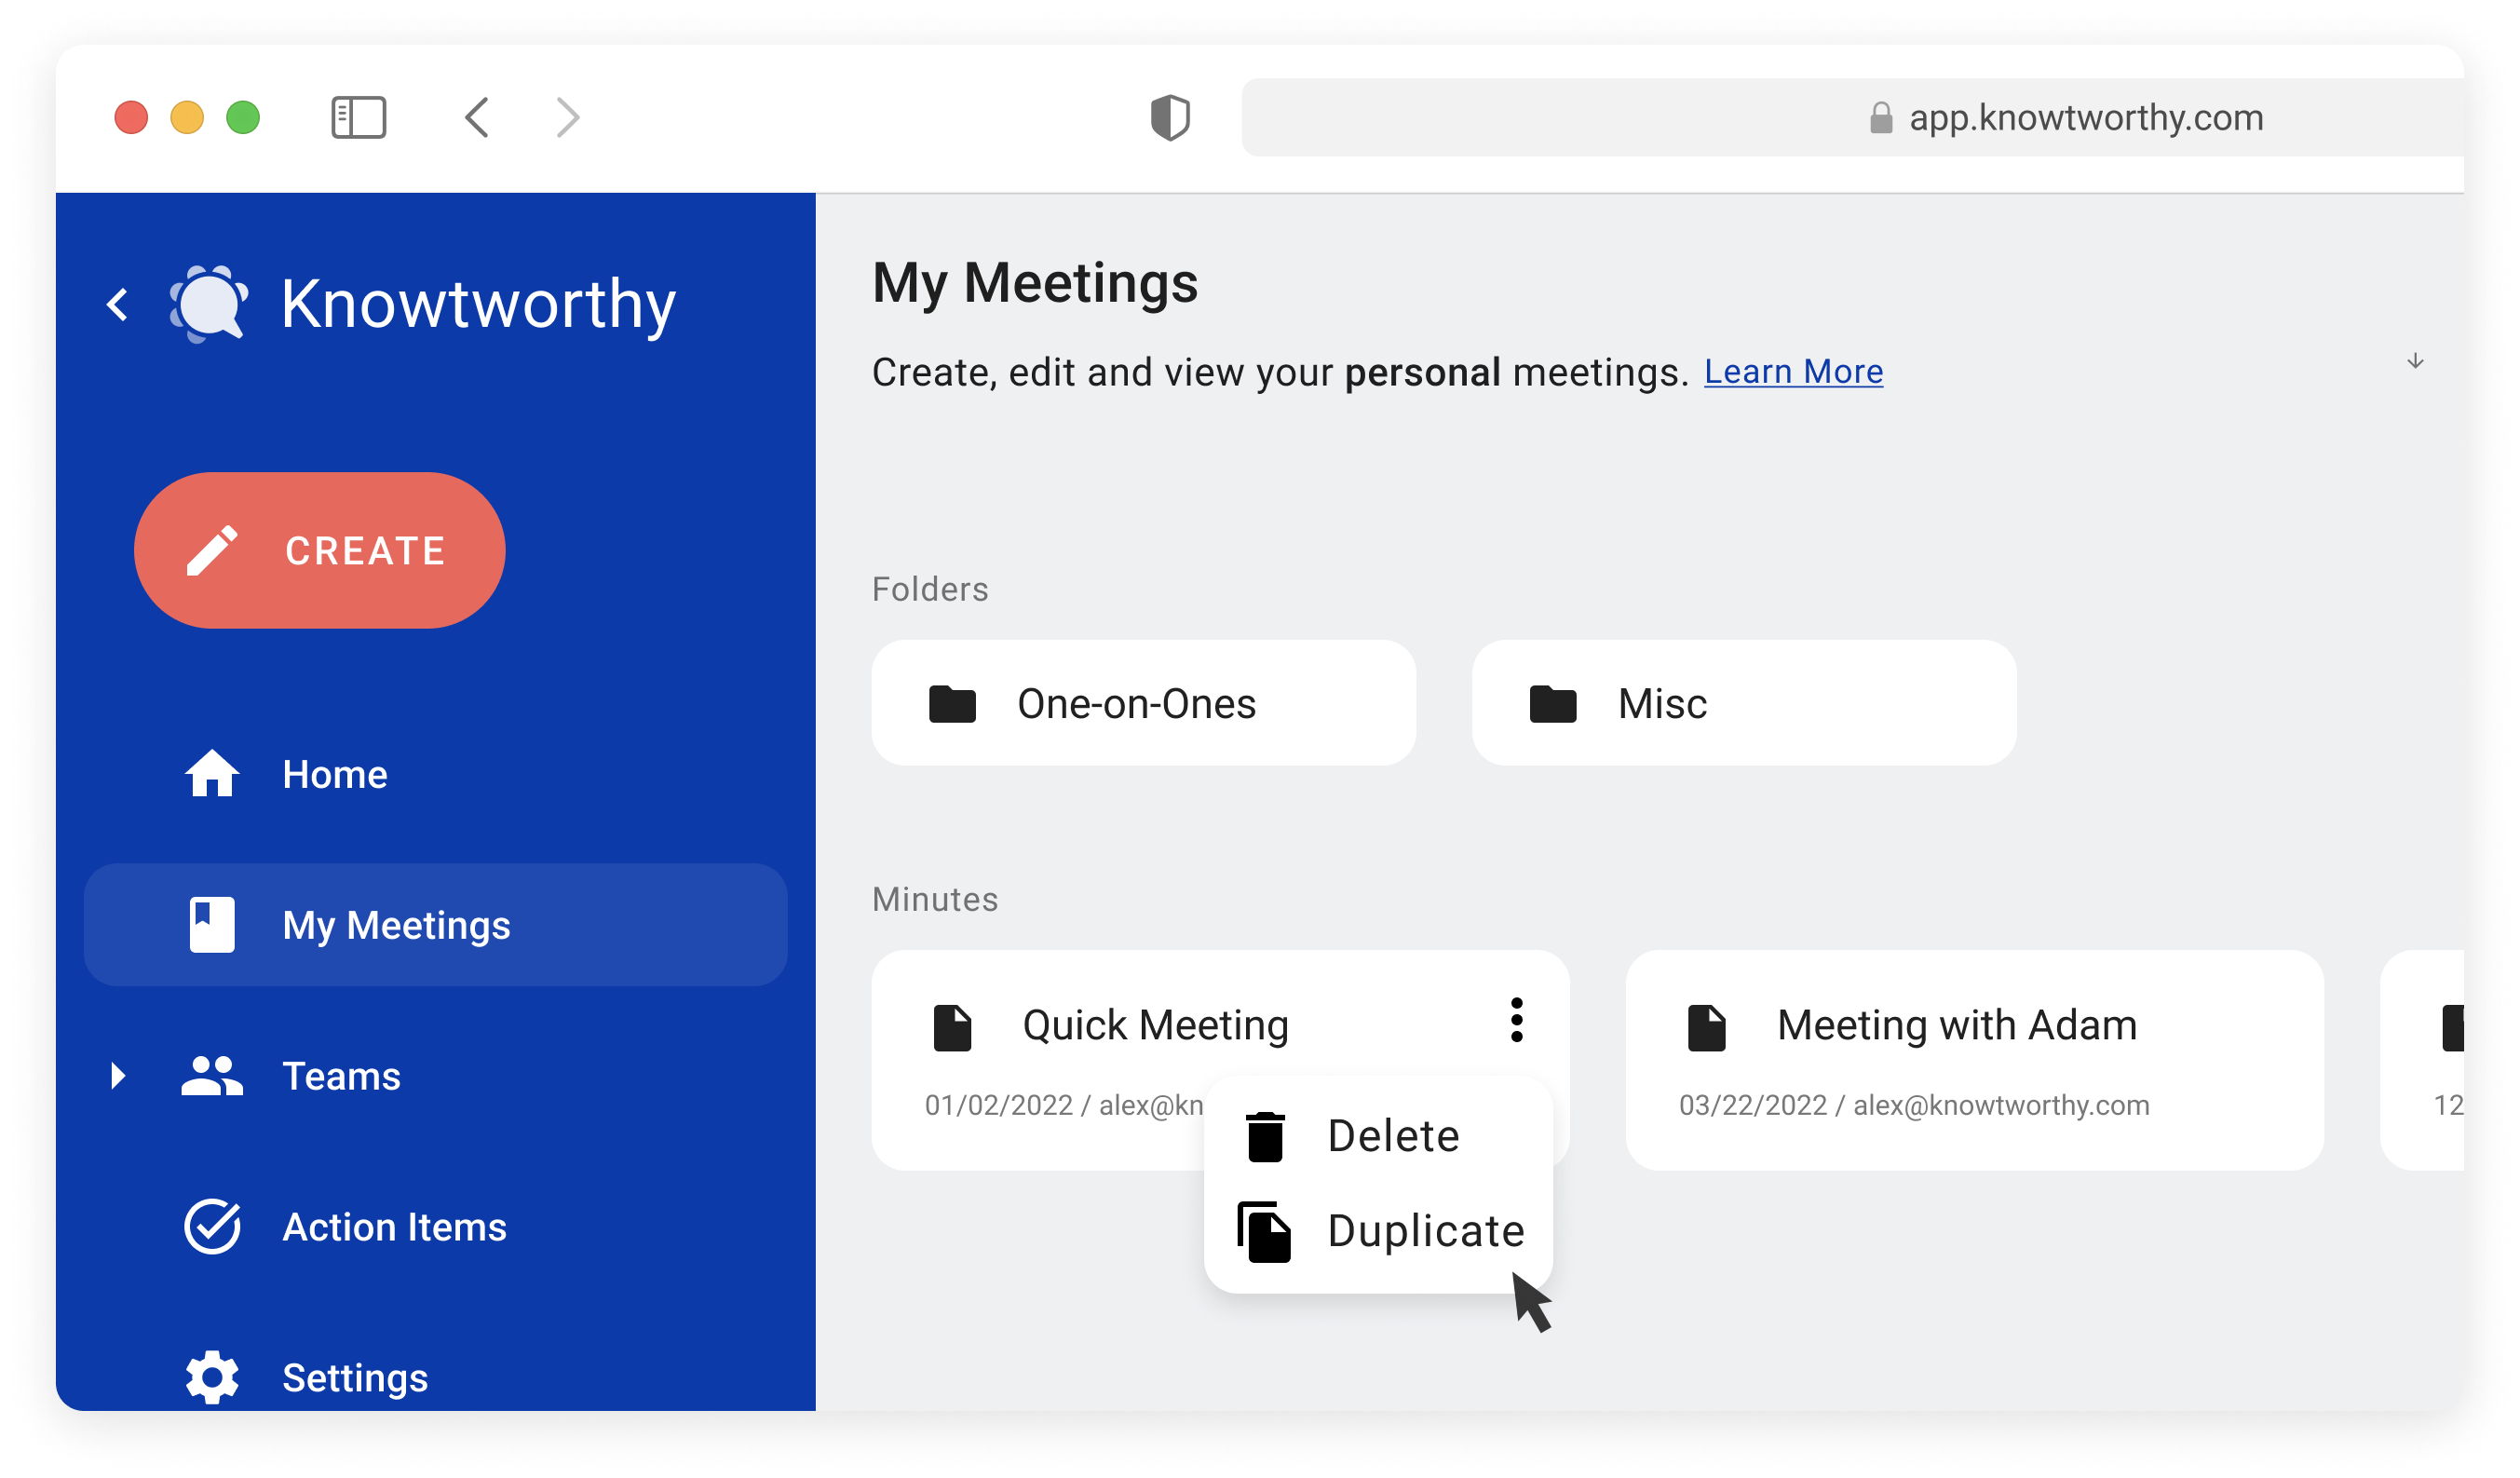
Task: Click the Folders section label
Action: (930, 589)
